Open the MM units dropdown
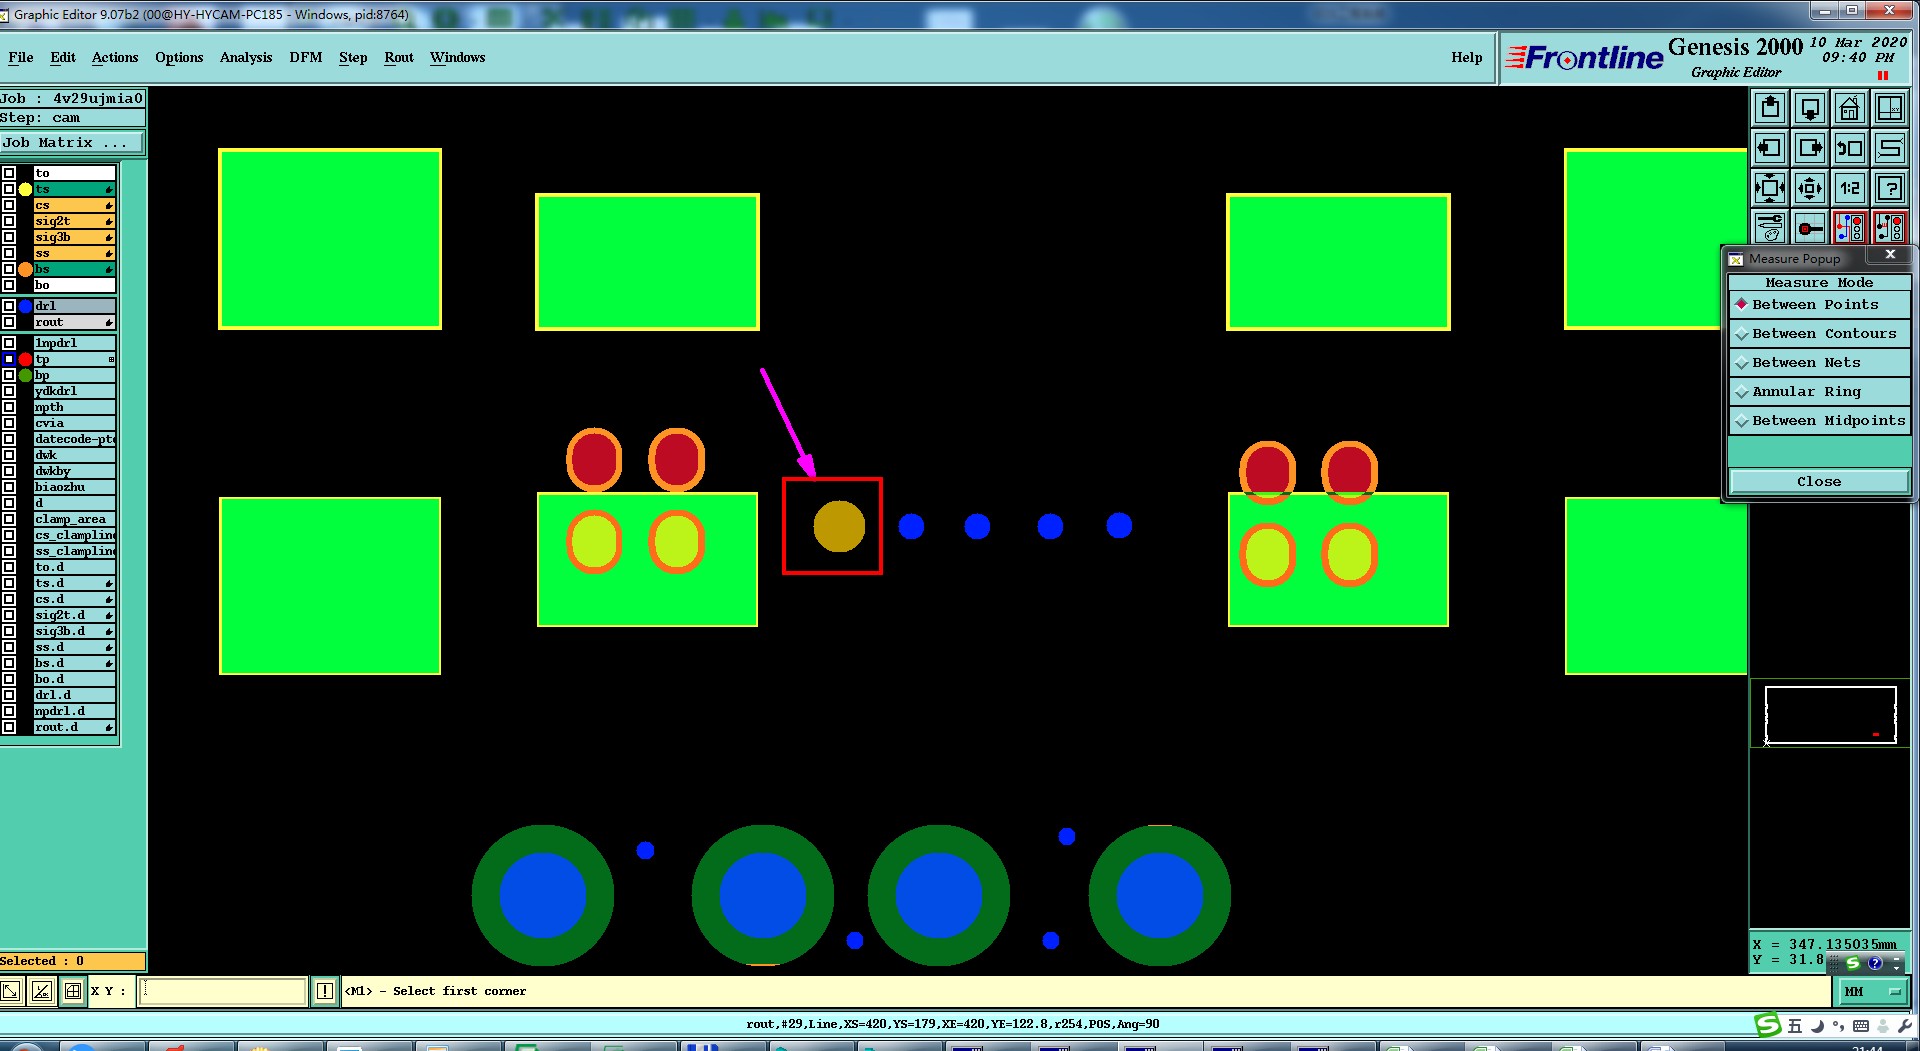Screen dimensions: 1920x1051 point(1872,991)
